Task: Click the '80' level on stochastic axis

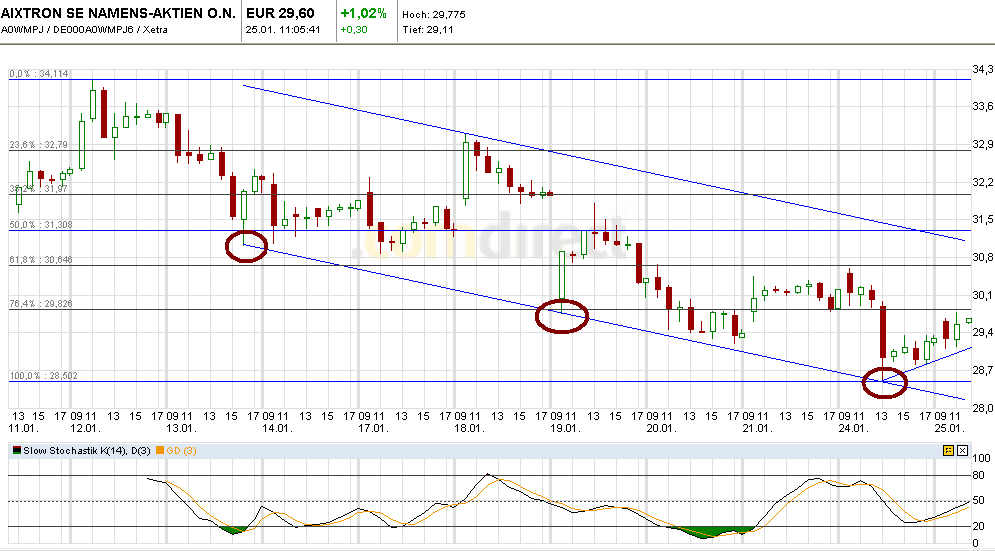Action: [x=978, y=475]
